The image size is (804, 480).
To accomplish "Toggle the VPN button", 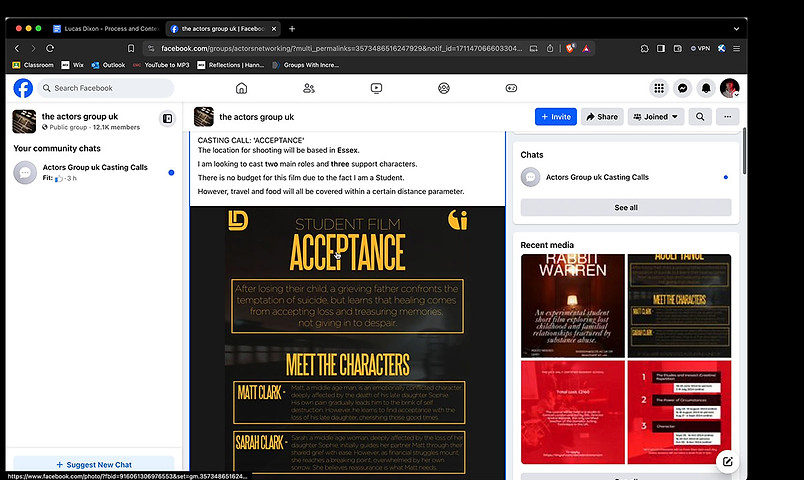I will click(x=700, y=48).
